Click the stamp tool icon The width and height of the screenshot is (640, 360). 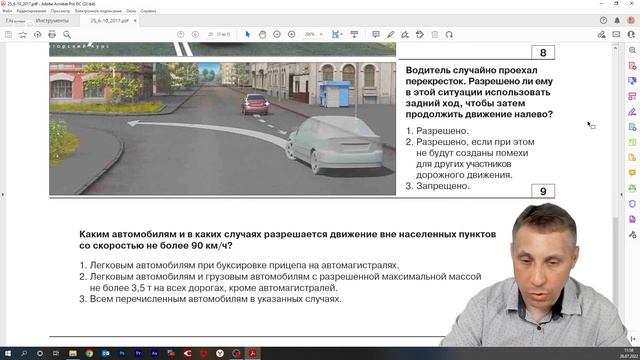click(420, 35)
